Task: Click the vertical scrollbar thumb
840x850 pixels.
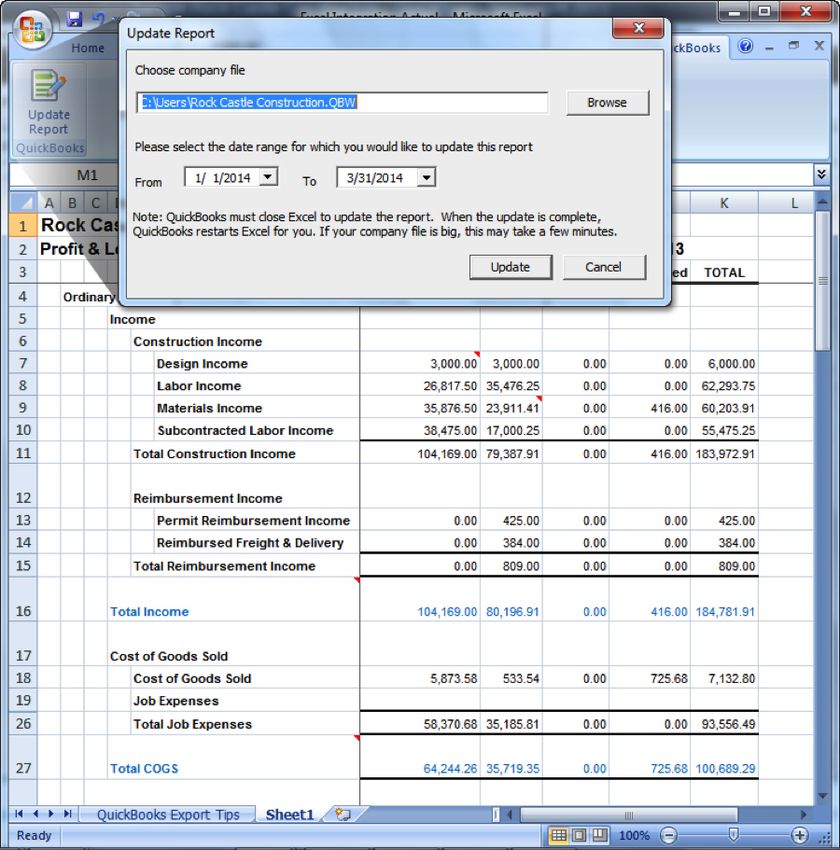Action: tap(822, 281)
